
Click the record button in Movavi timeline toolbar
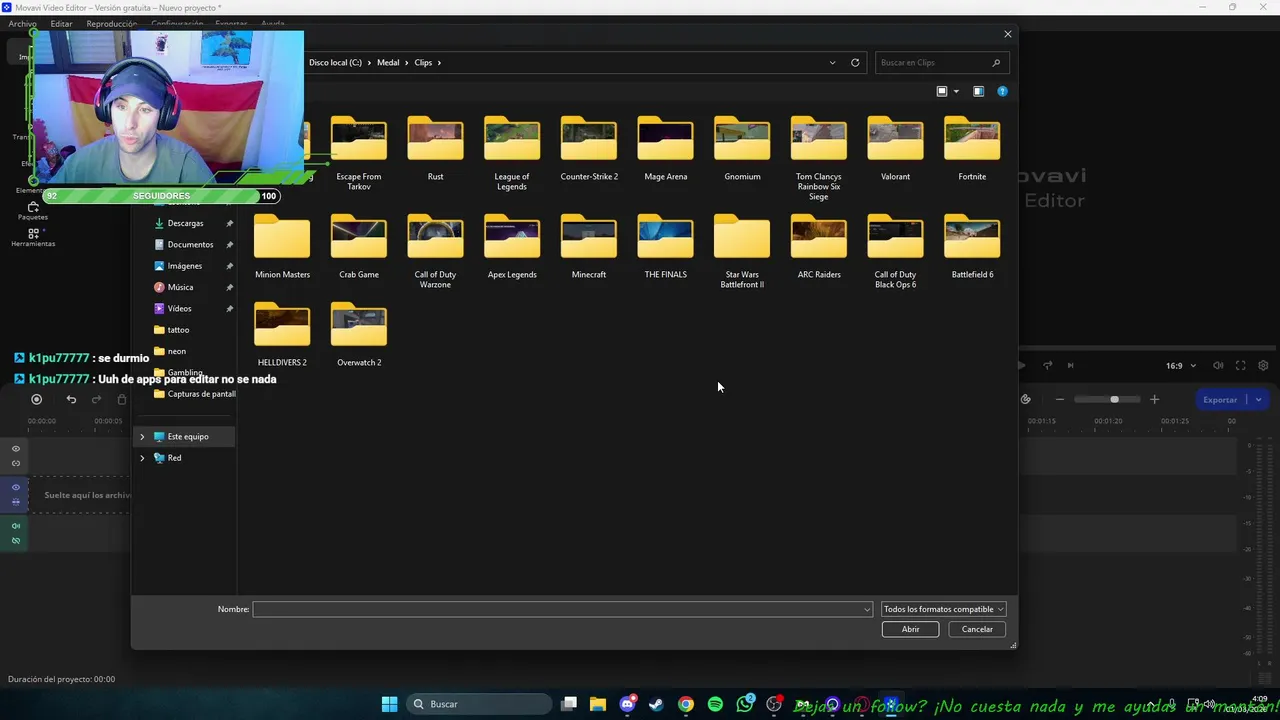point(37,399)
